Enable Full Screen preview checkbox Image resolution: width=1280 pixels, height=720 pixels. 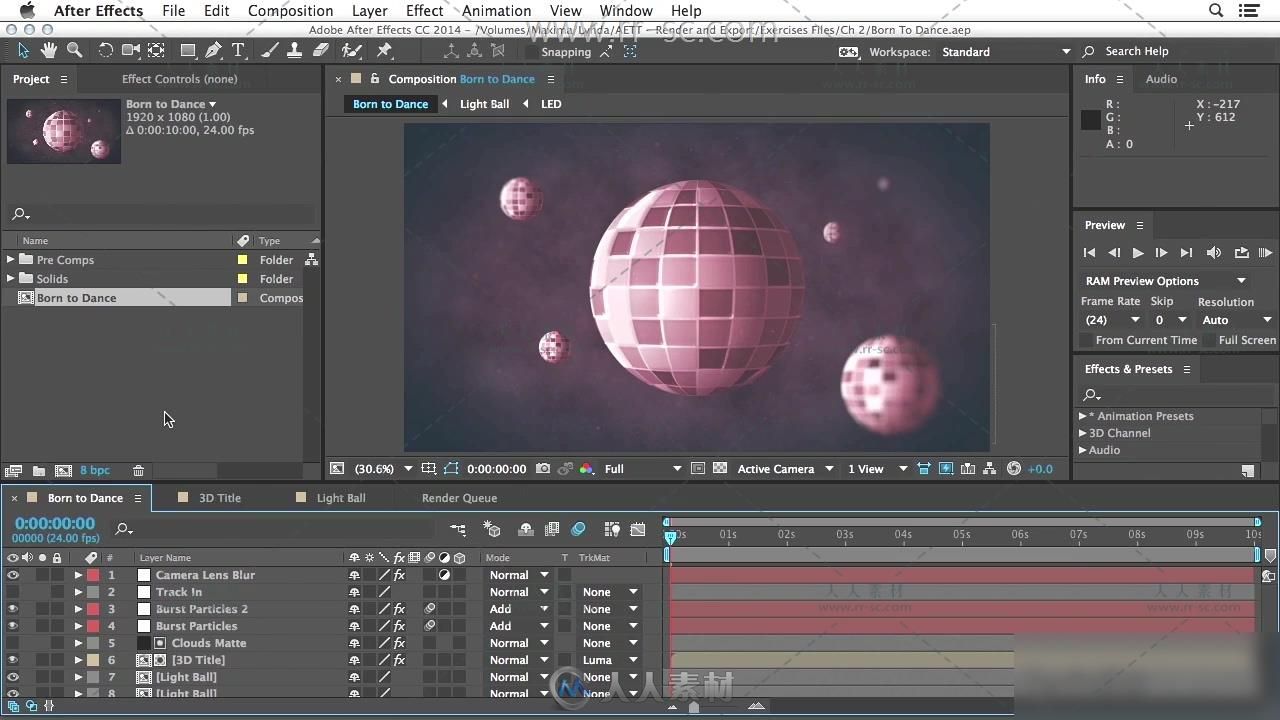tap(1209, 340)
